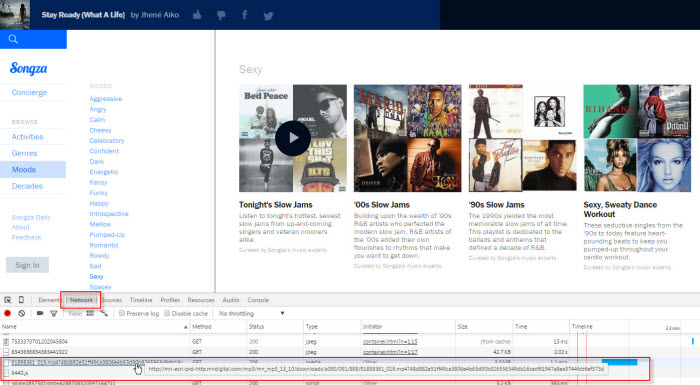
Task: Clear the network log
Action: coord(21,314)
